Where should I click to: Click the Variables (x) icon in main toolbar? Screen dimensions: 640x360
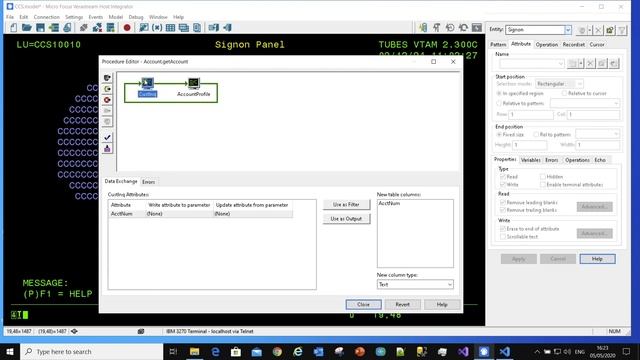[157, 28]
